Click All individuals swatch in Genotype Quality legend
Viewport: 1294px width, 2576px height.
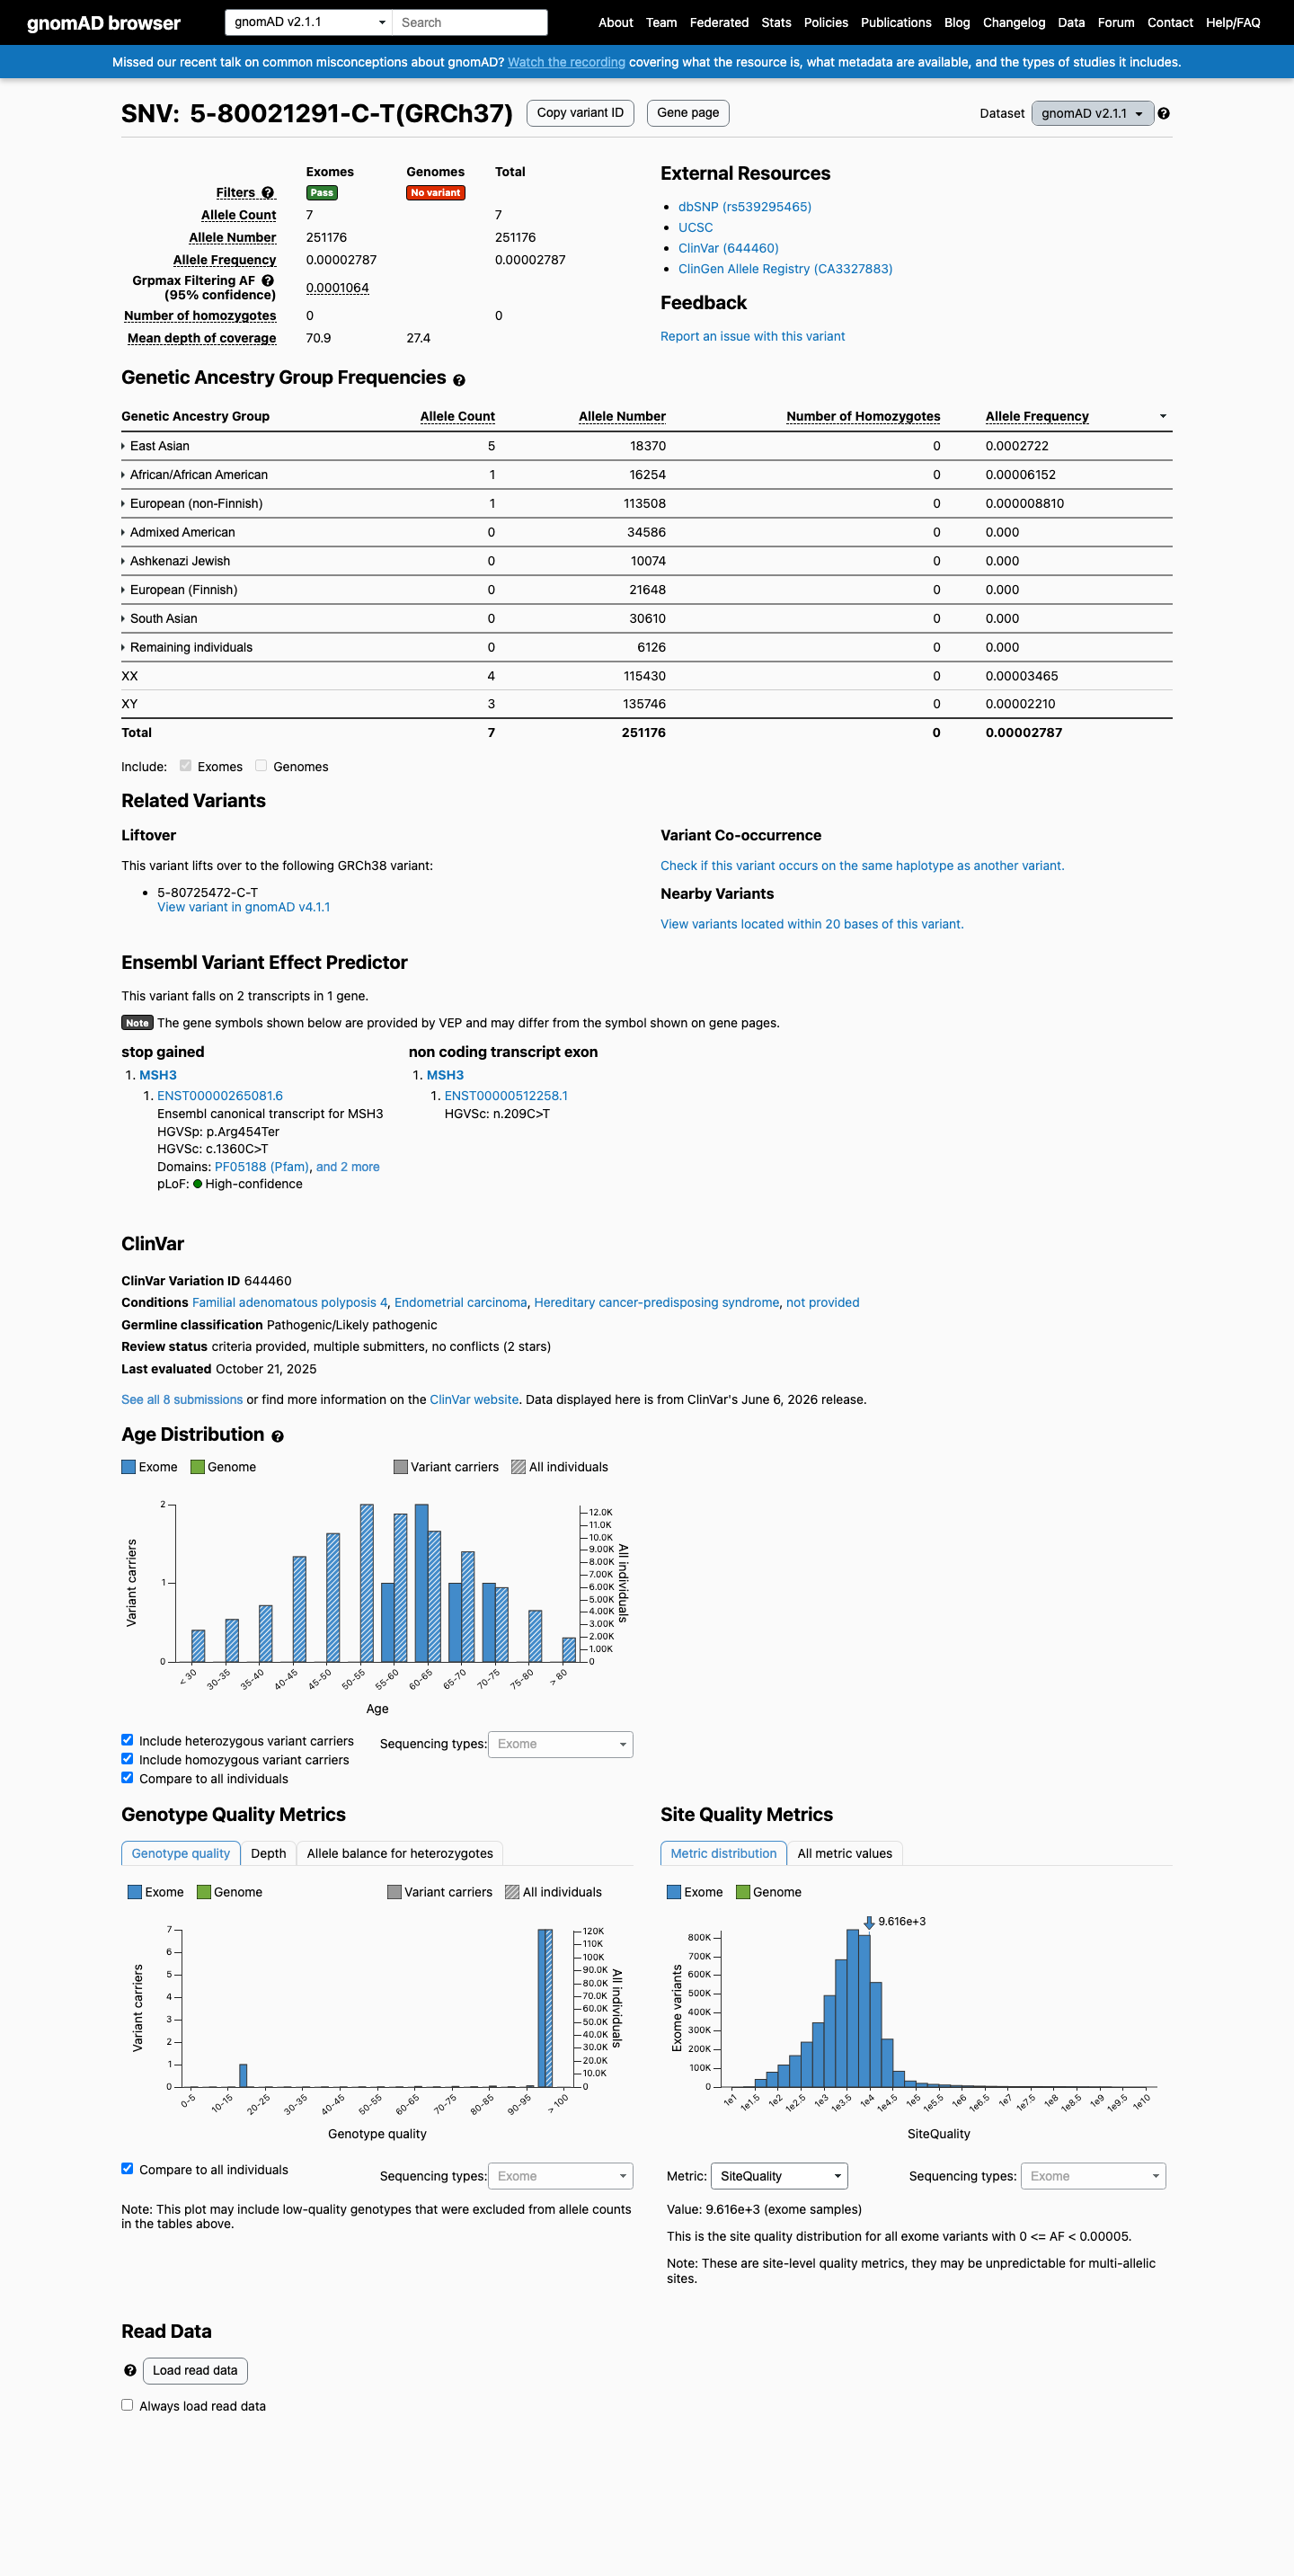(x=512, y=1892)
